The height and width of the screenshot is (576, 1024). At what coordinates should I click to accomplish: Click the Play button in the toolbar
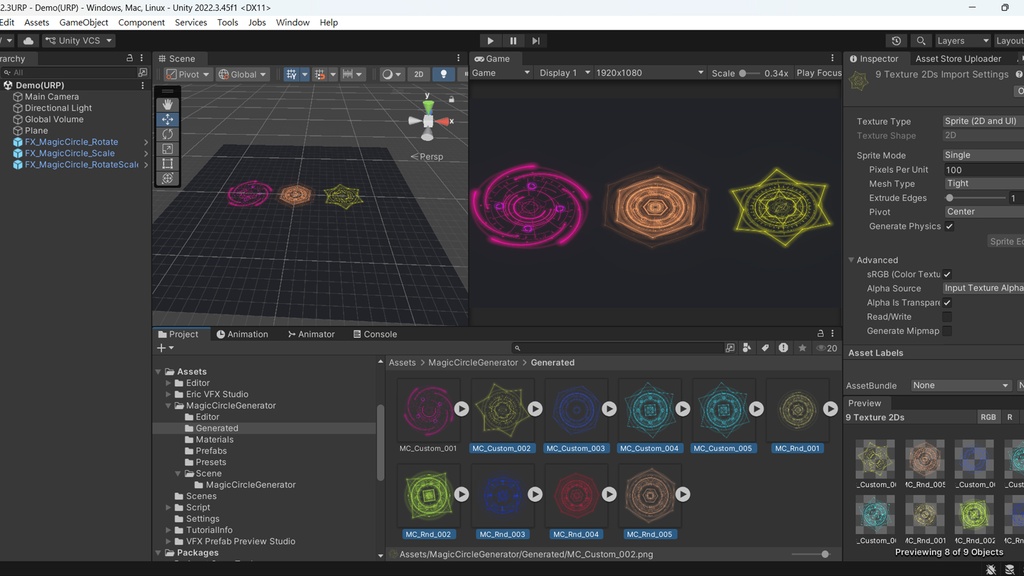(x=490, y=40)
